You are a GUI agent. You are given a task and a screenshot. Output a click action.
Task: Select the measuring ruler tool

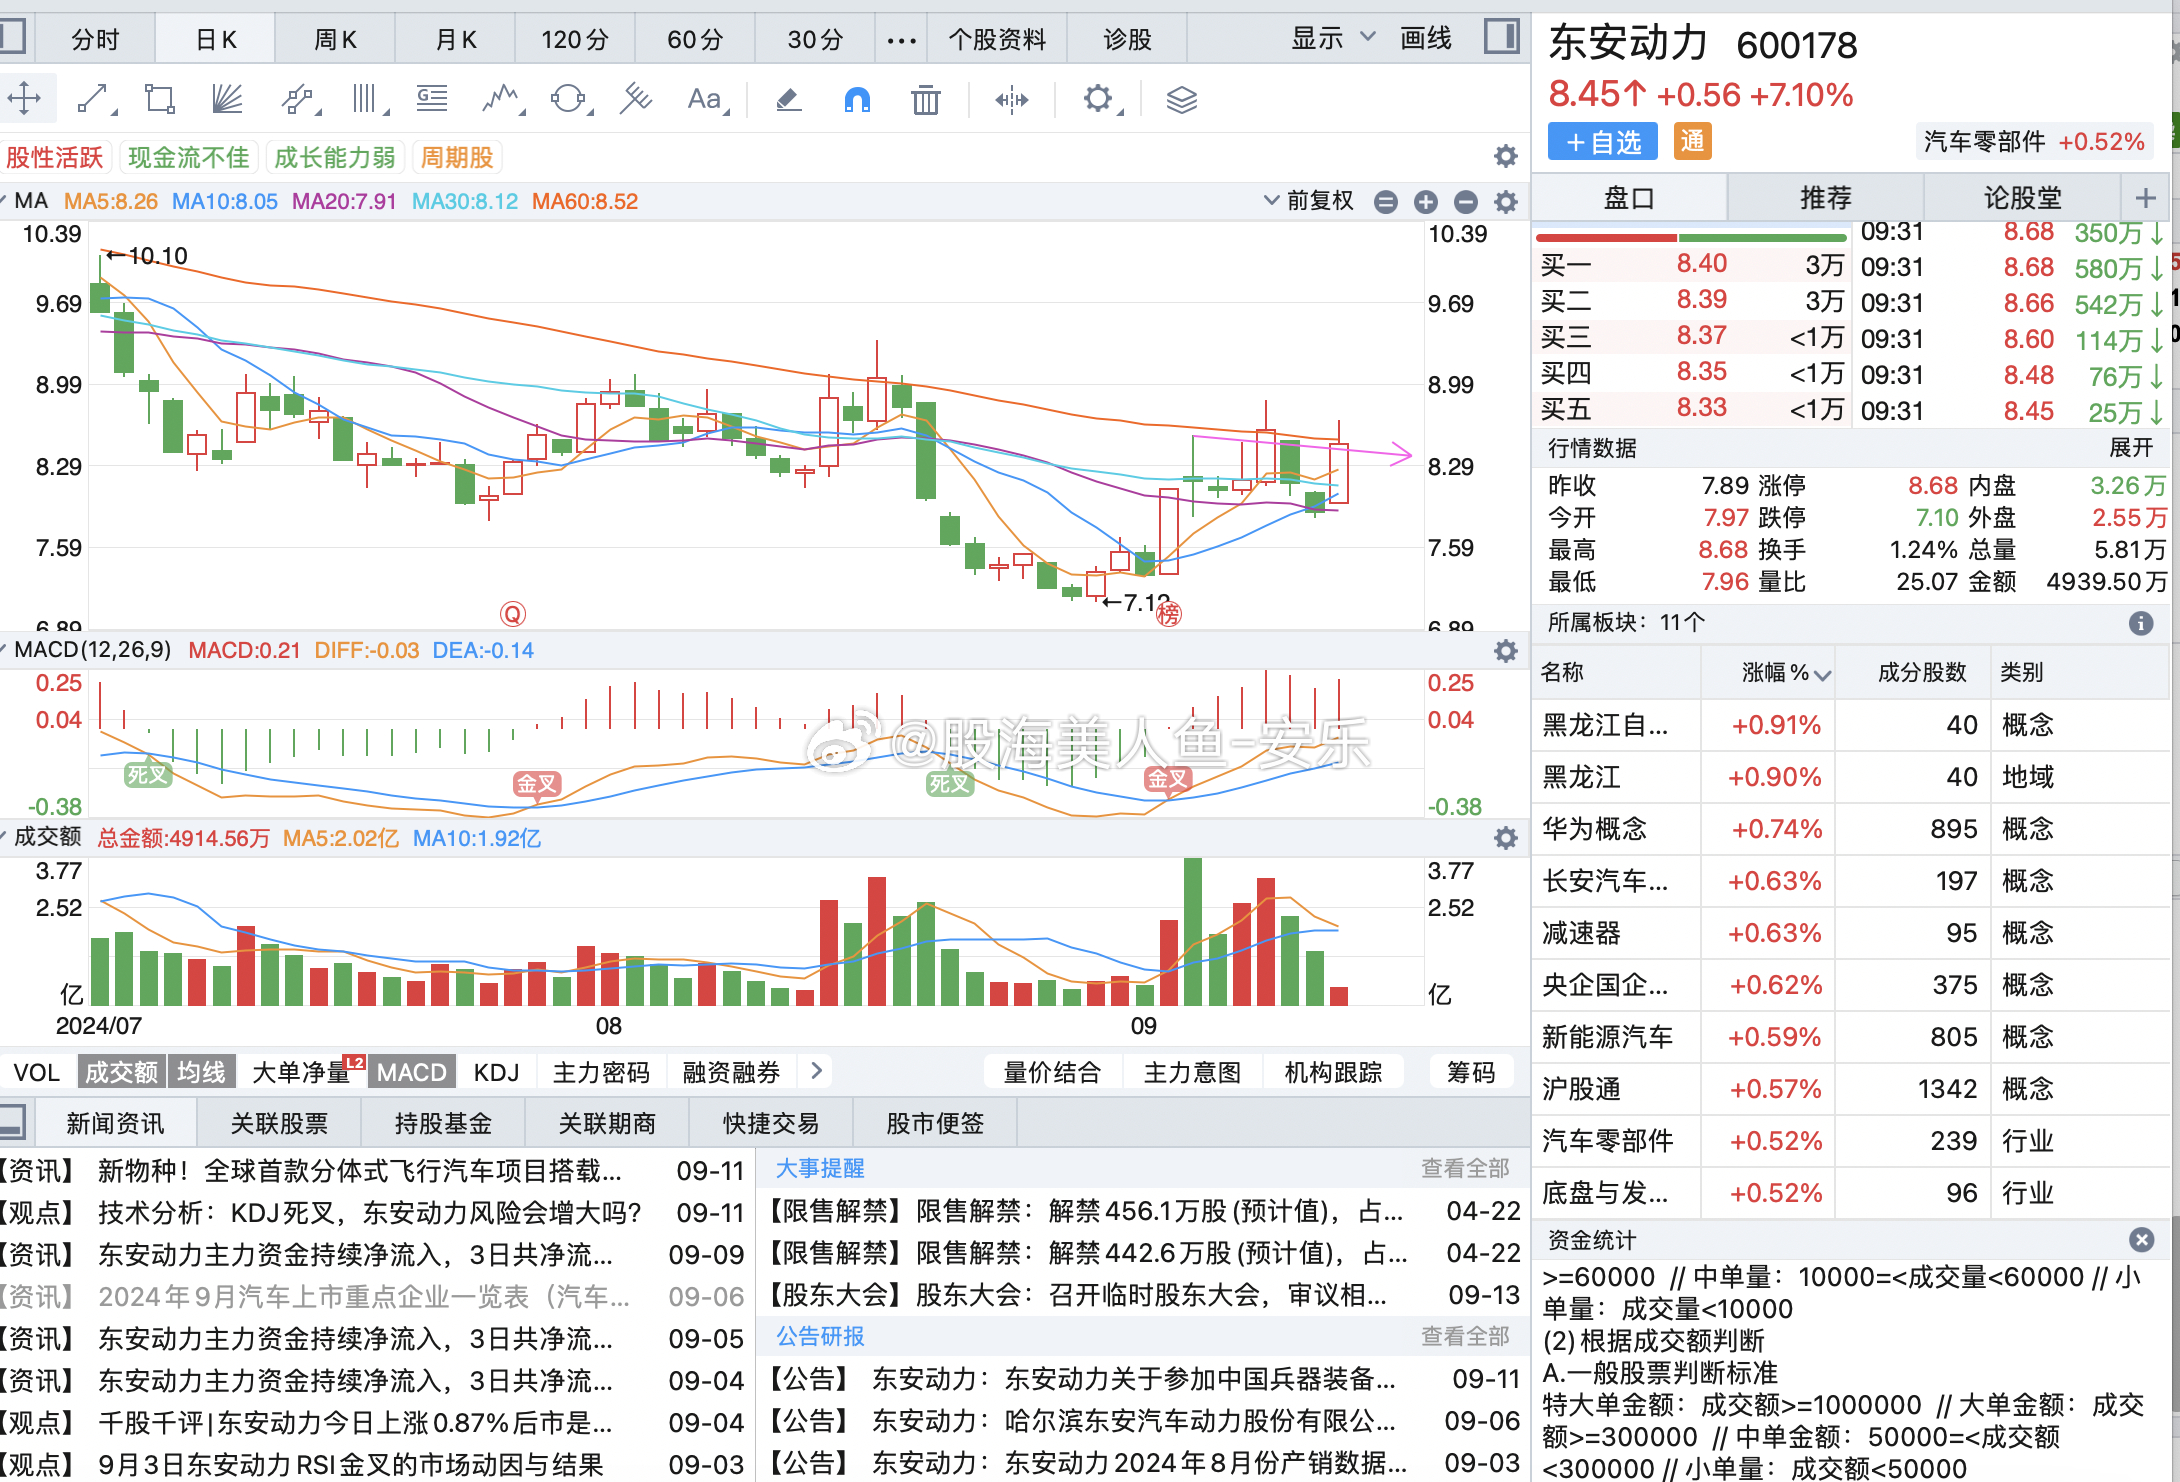[x=636, y=99]
